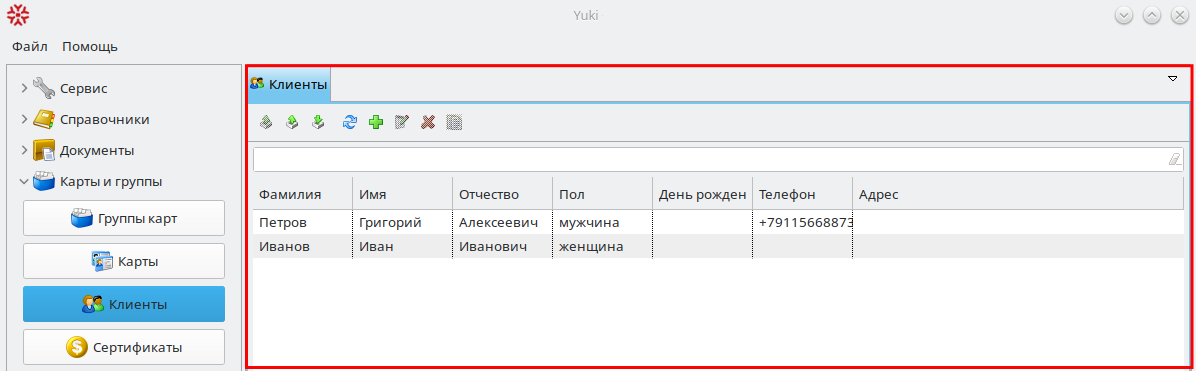Screen dimensions: 1196x371
Task: Open the Помощь menu
Action: (x=90, y=47)
